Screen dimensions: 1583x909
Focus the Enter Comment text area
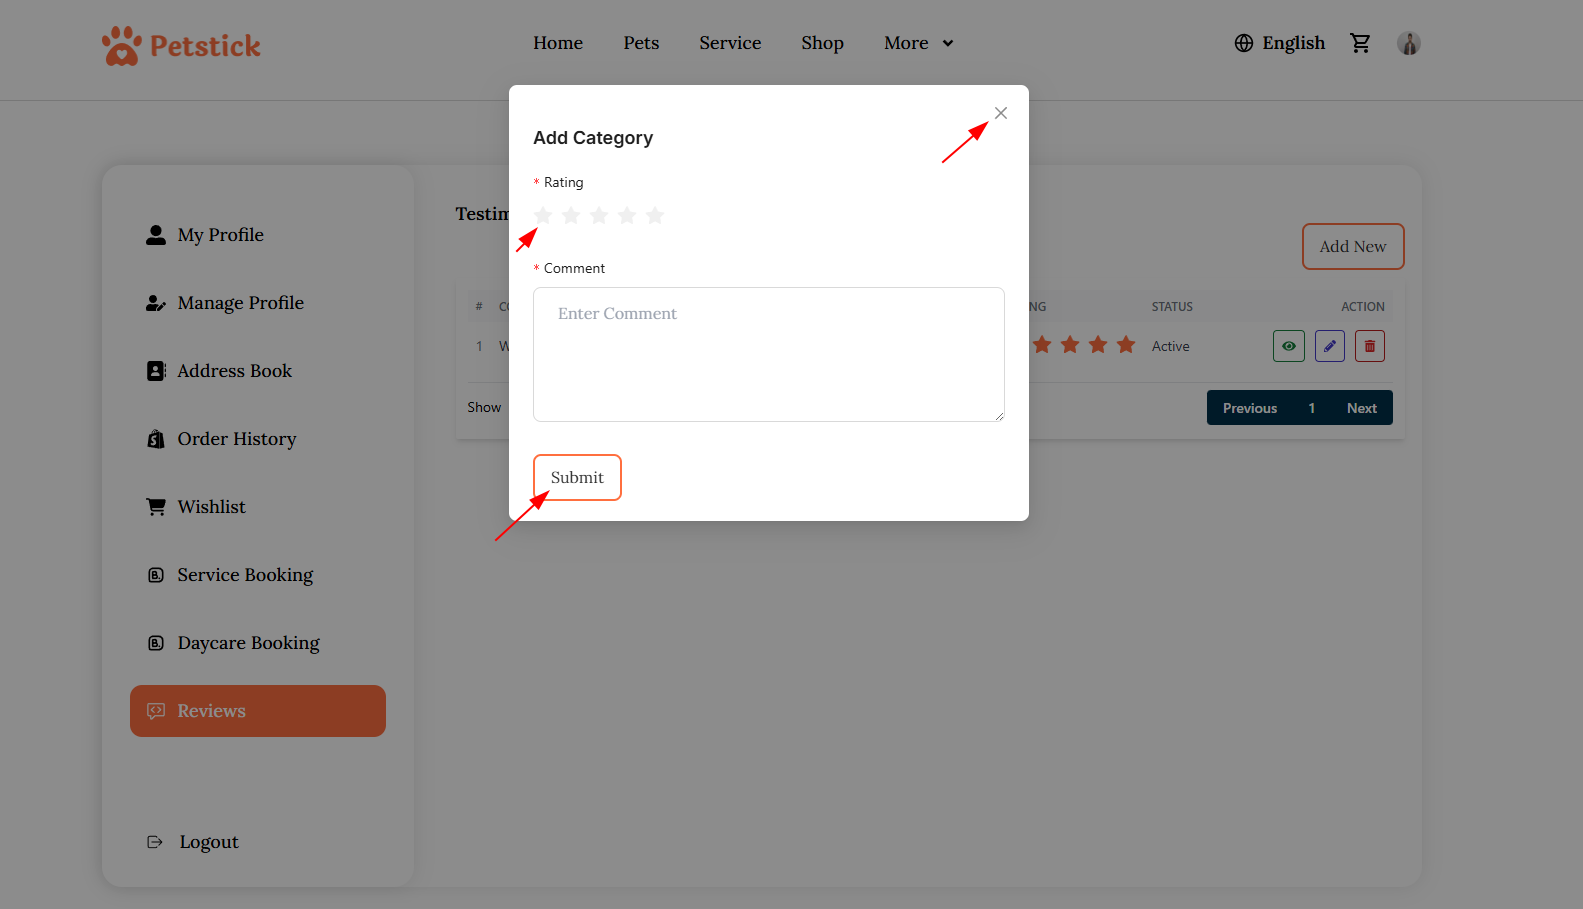tap(768, 354)
